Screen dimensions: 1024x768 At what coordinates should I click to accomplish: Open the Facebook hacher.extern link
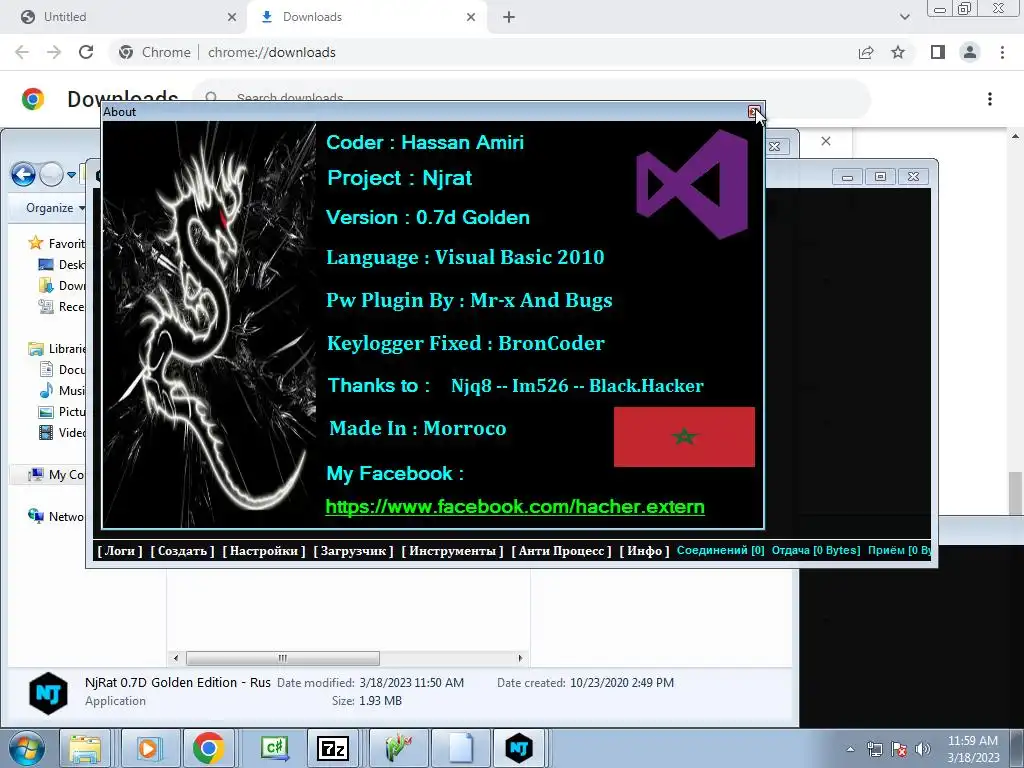515,507
